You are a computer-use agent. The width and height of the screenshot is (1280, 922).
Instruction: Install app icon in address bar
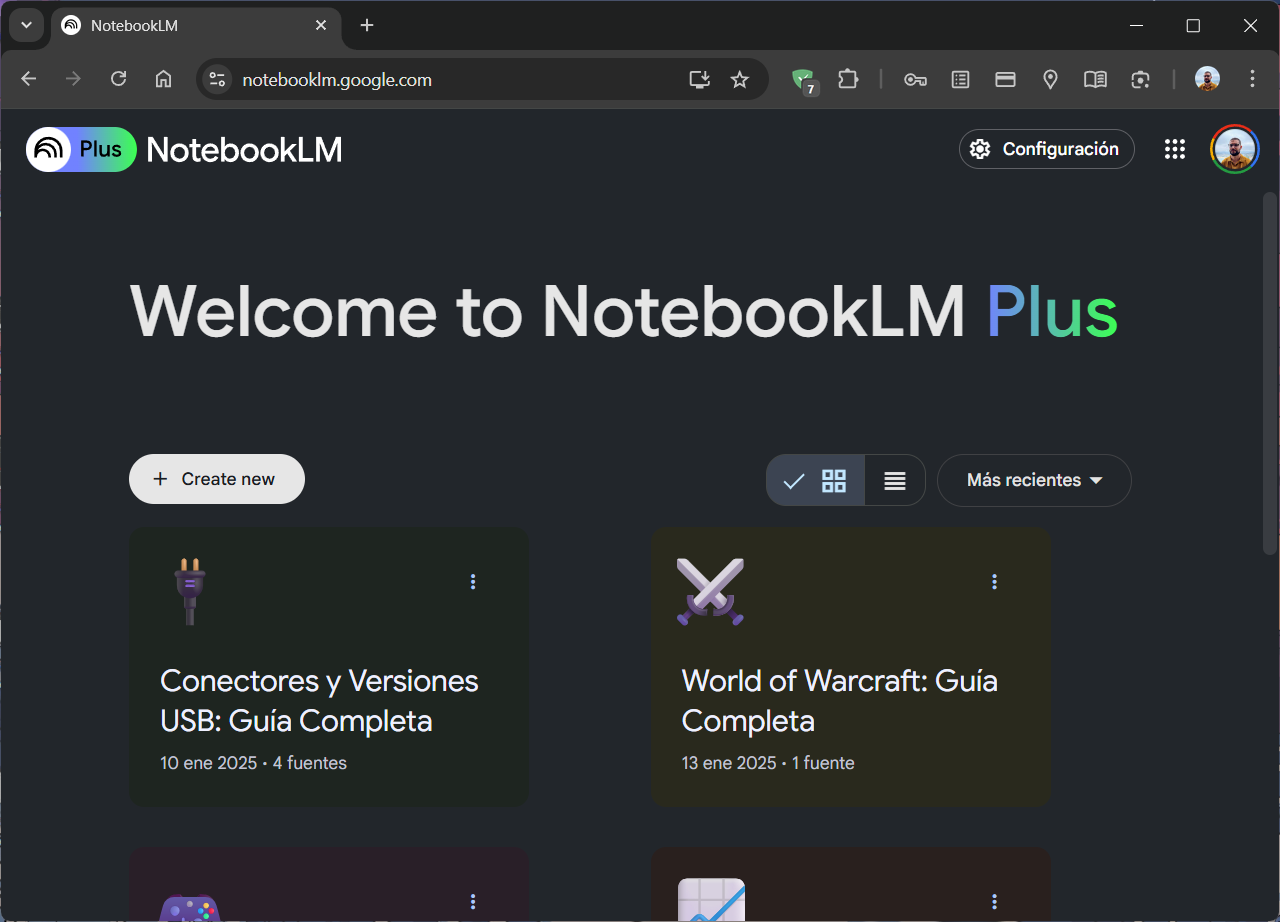coord(700,79)
